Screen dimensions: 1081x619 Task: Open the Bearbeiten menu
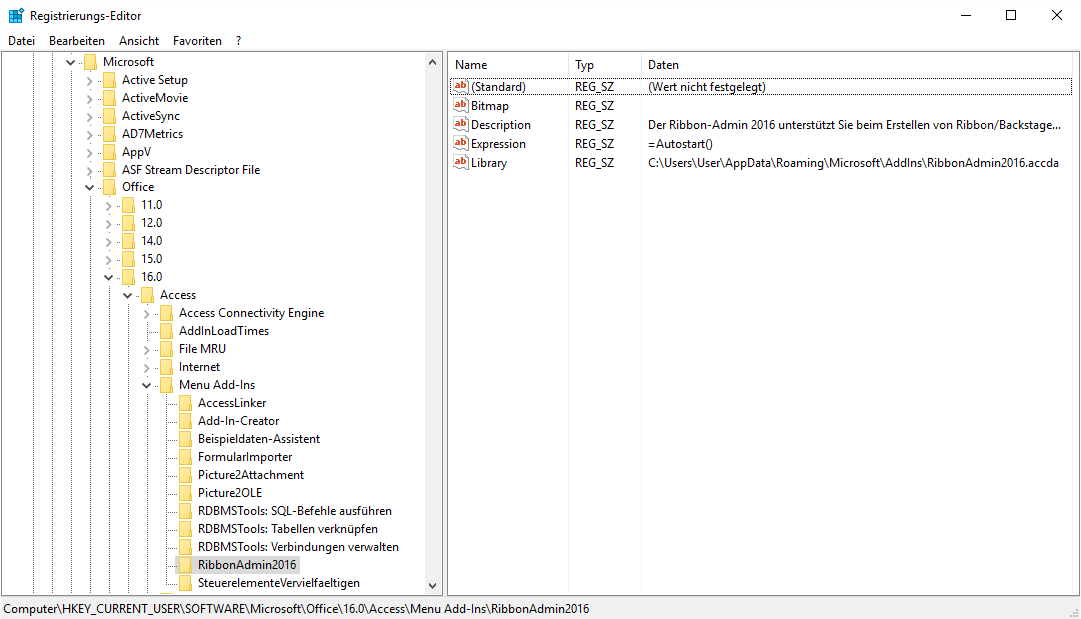pos(77,41)
